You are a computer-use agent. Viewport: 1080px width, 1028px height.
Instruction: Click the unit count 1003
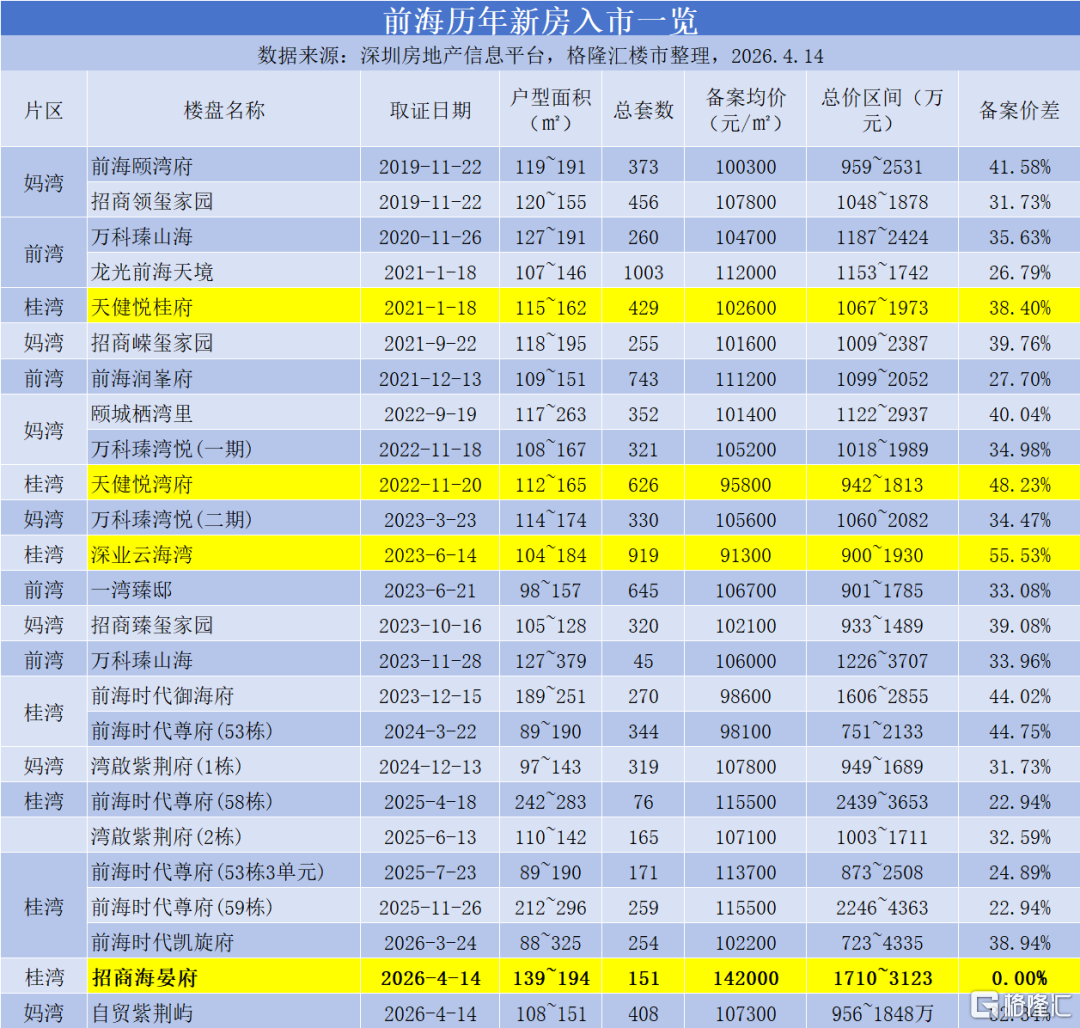tap(643, 273)
